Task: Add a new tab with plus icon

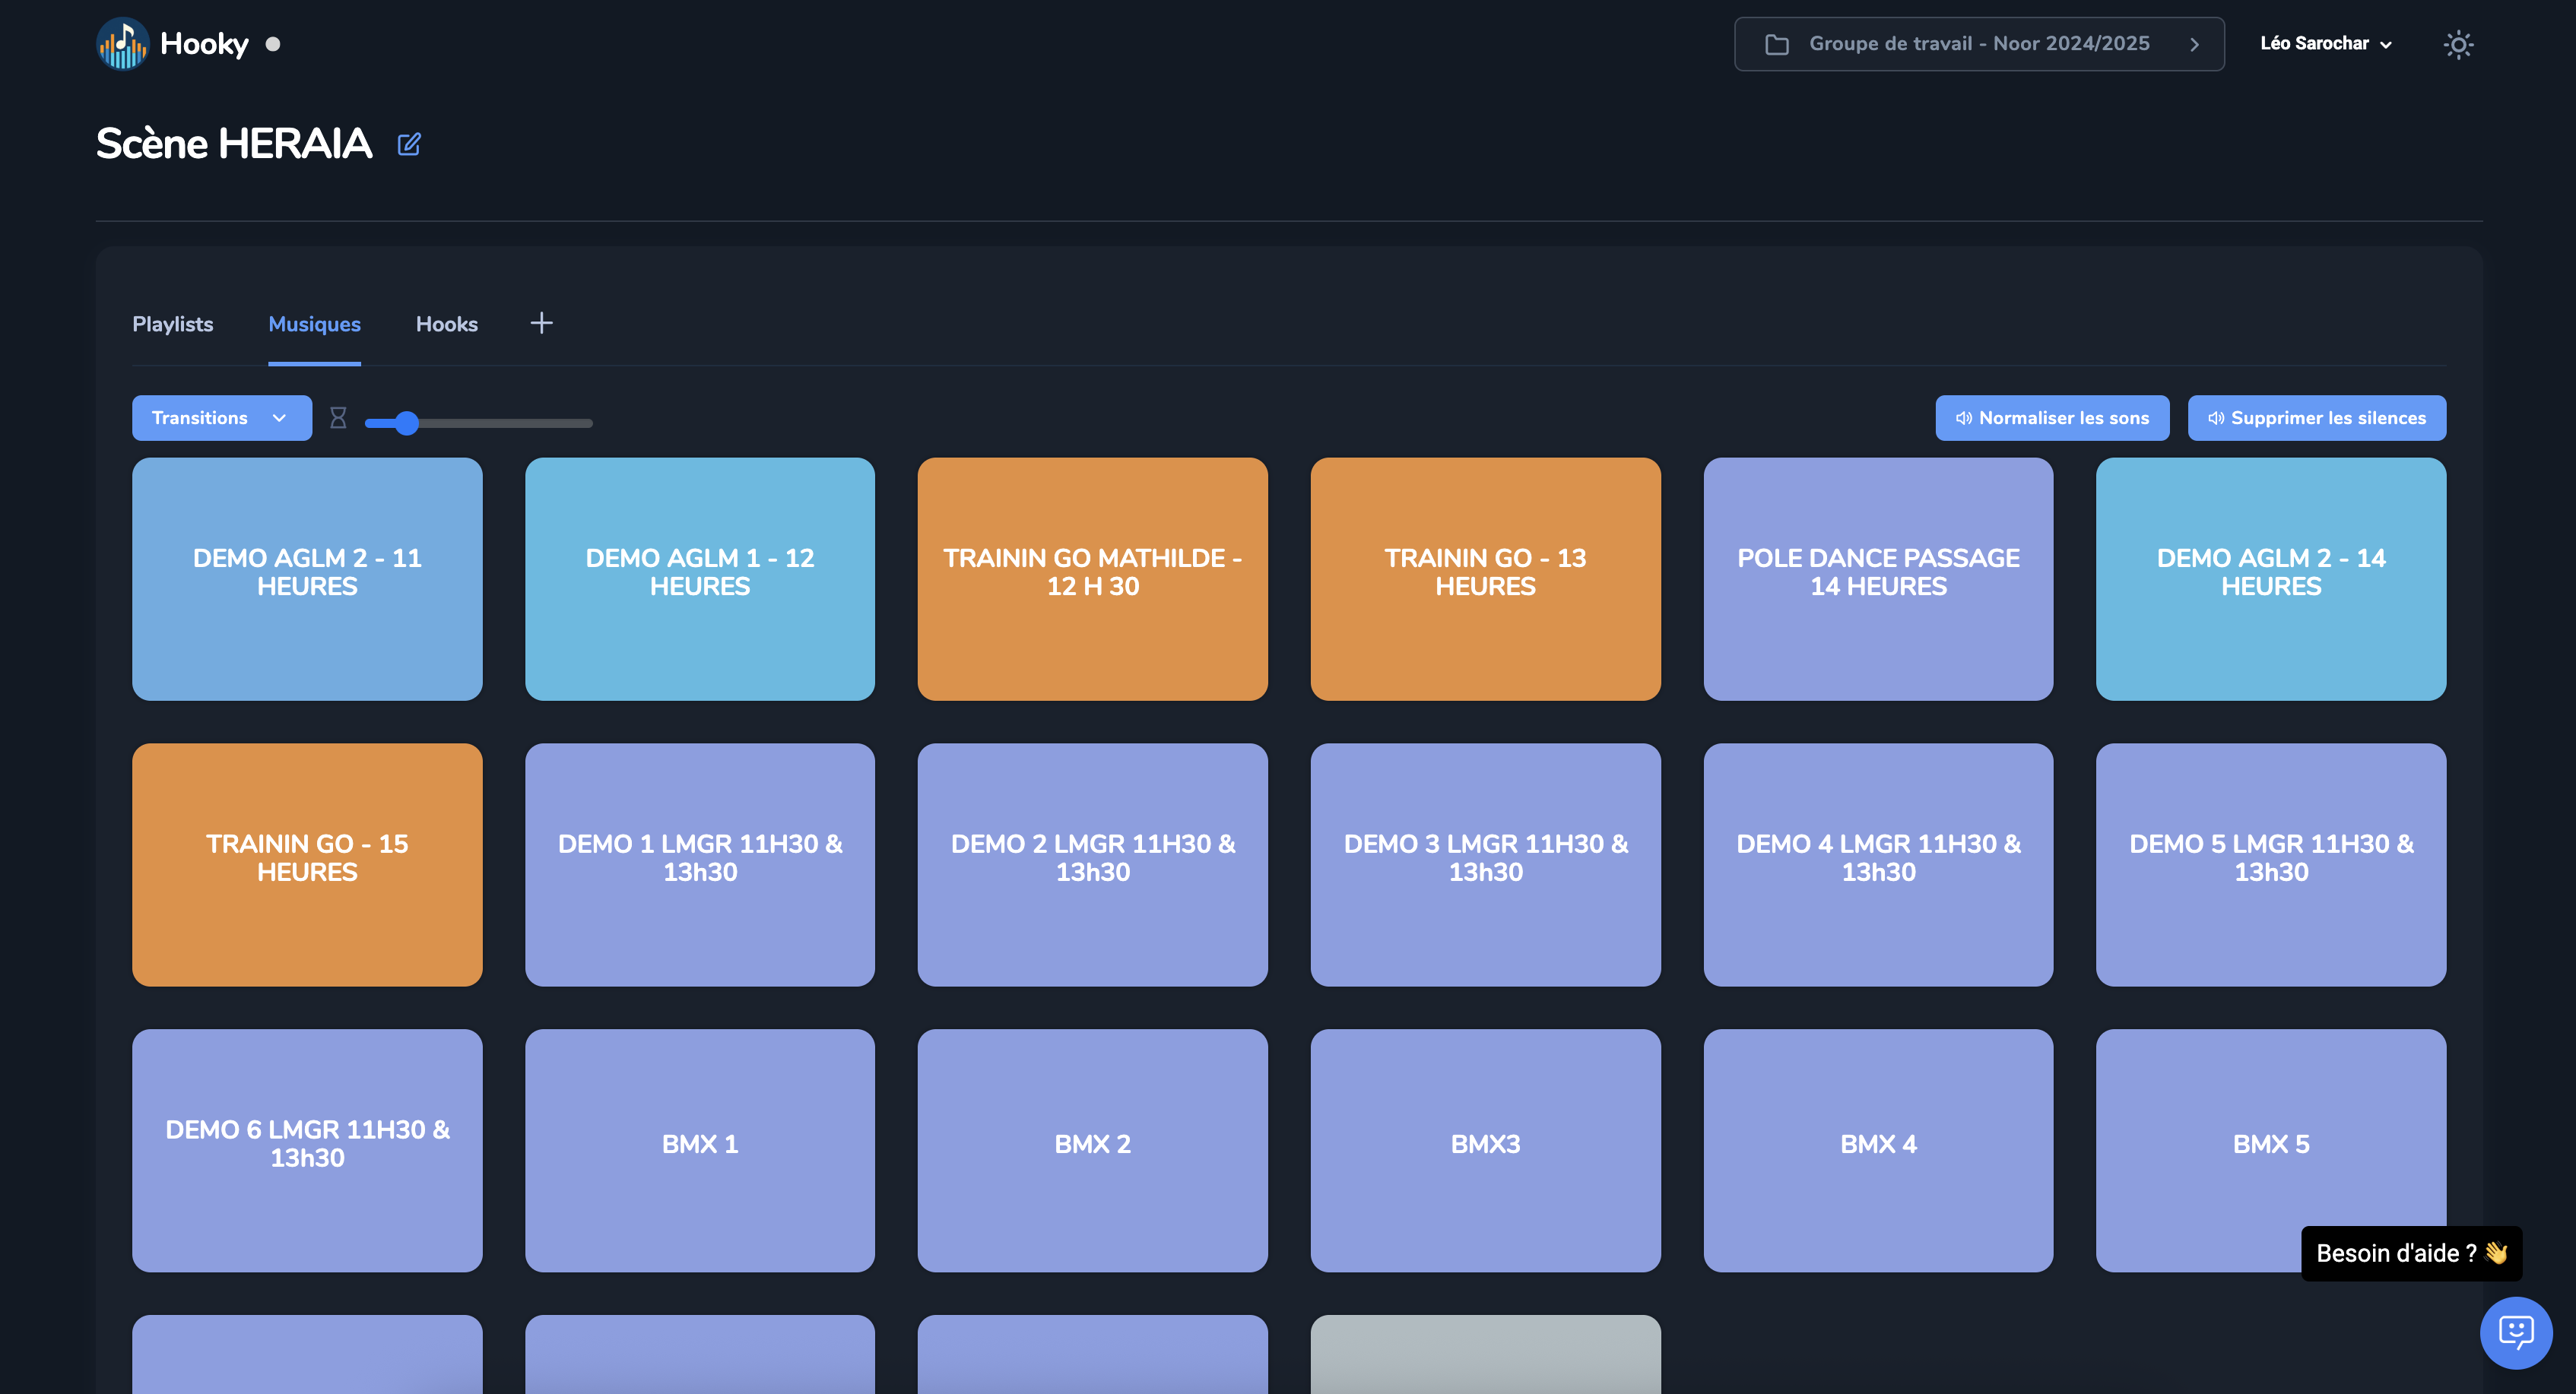Action: [541, 323]
